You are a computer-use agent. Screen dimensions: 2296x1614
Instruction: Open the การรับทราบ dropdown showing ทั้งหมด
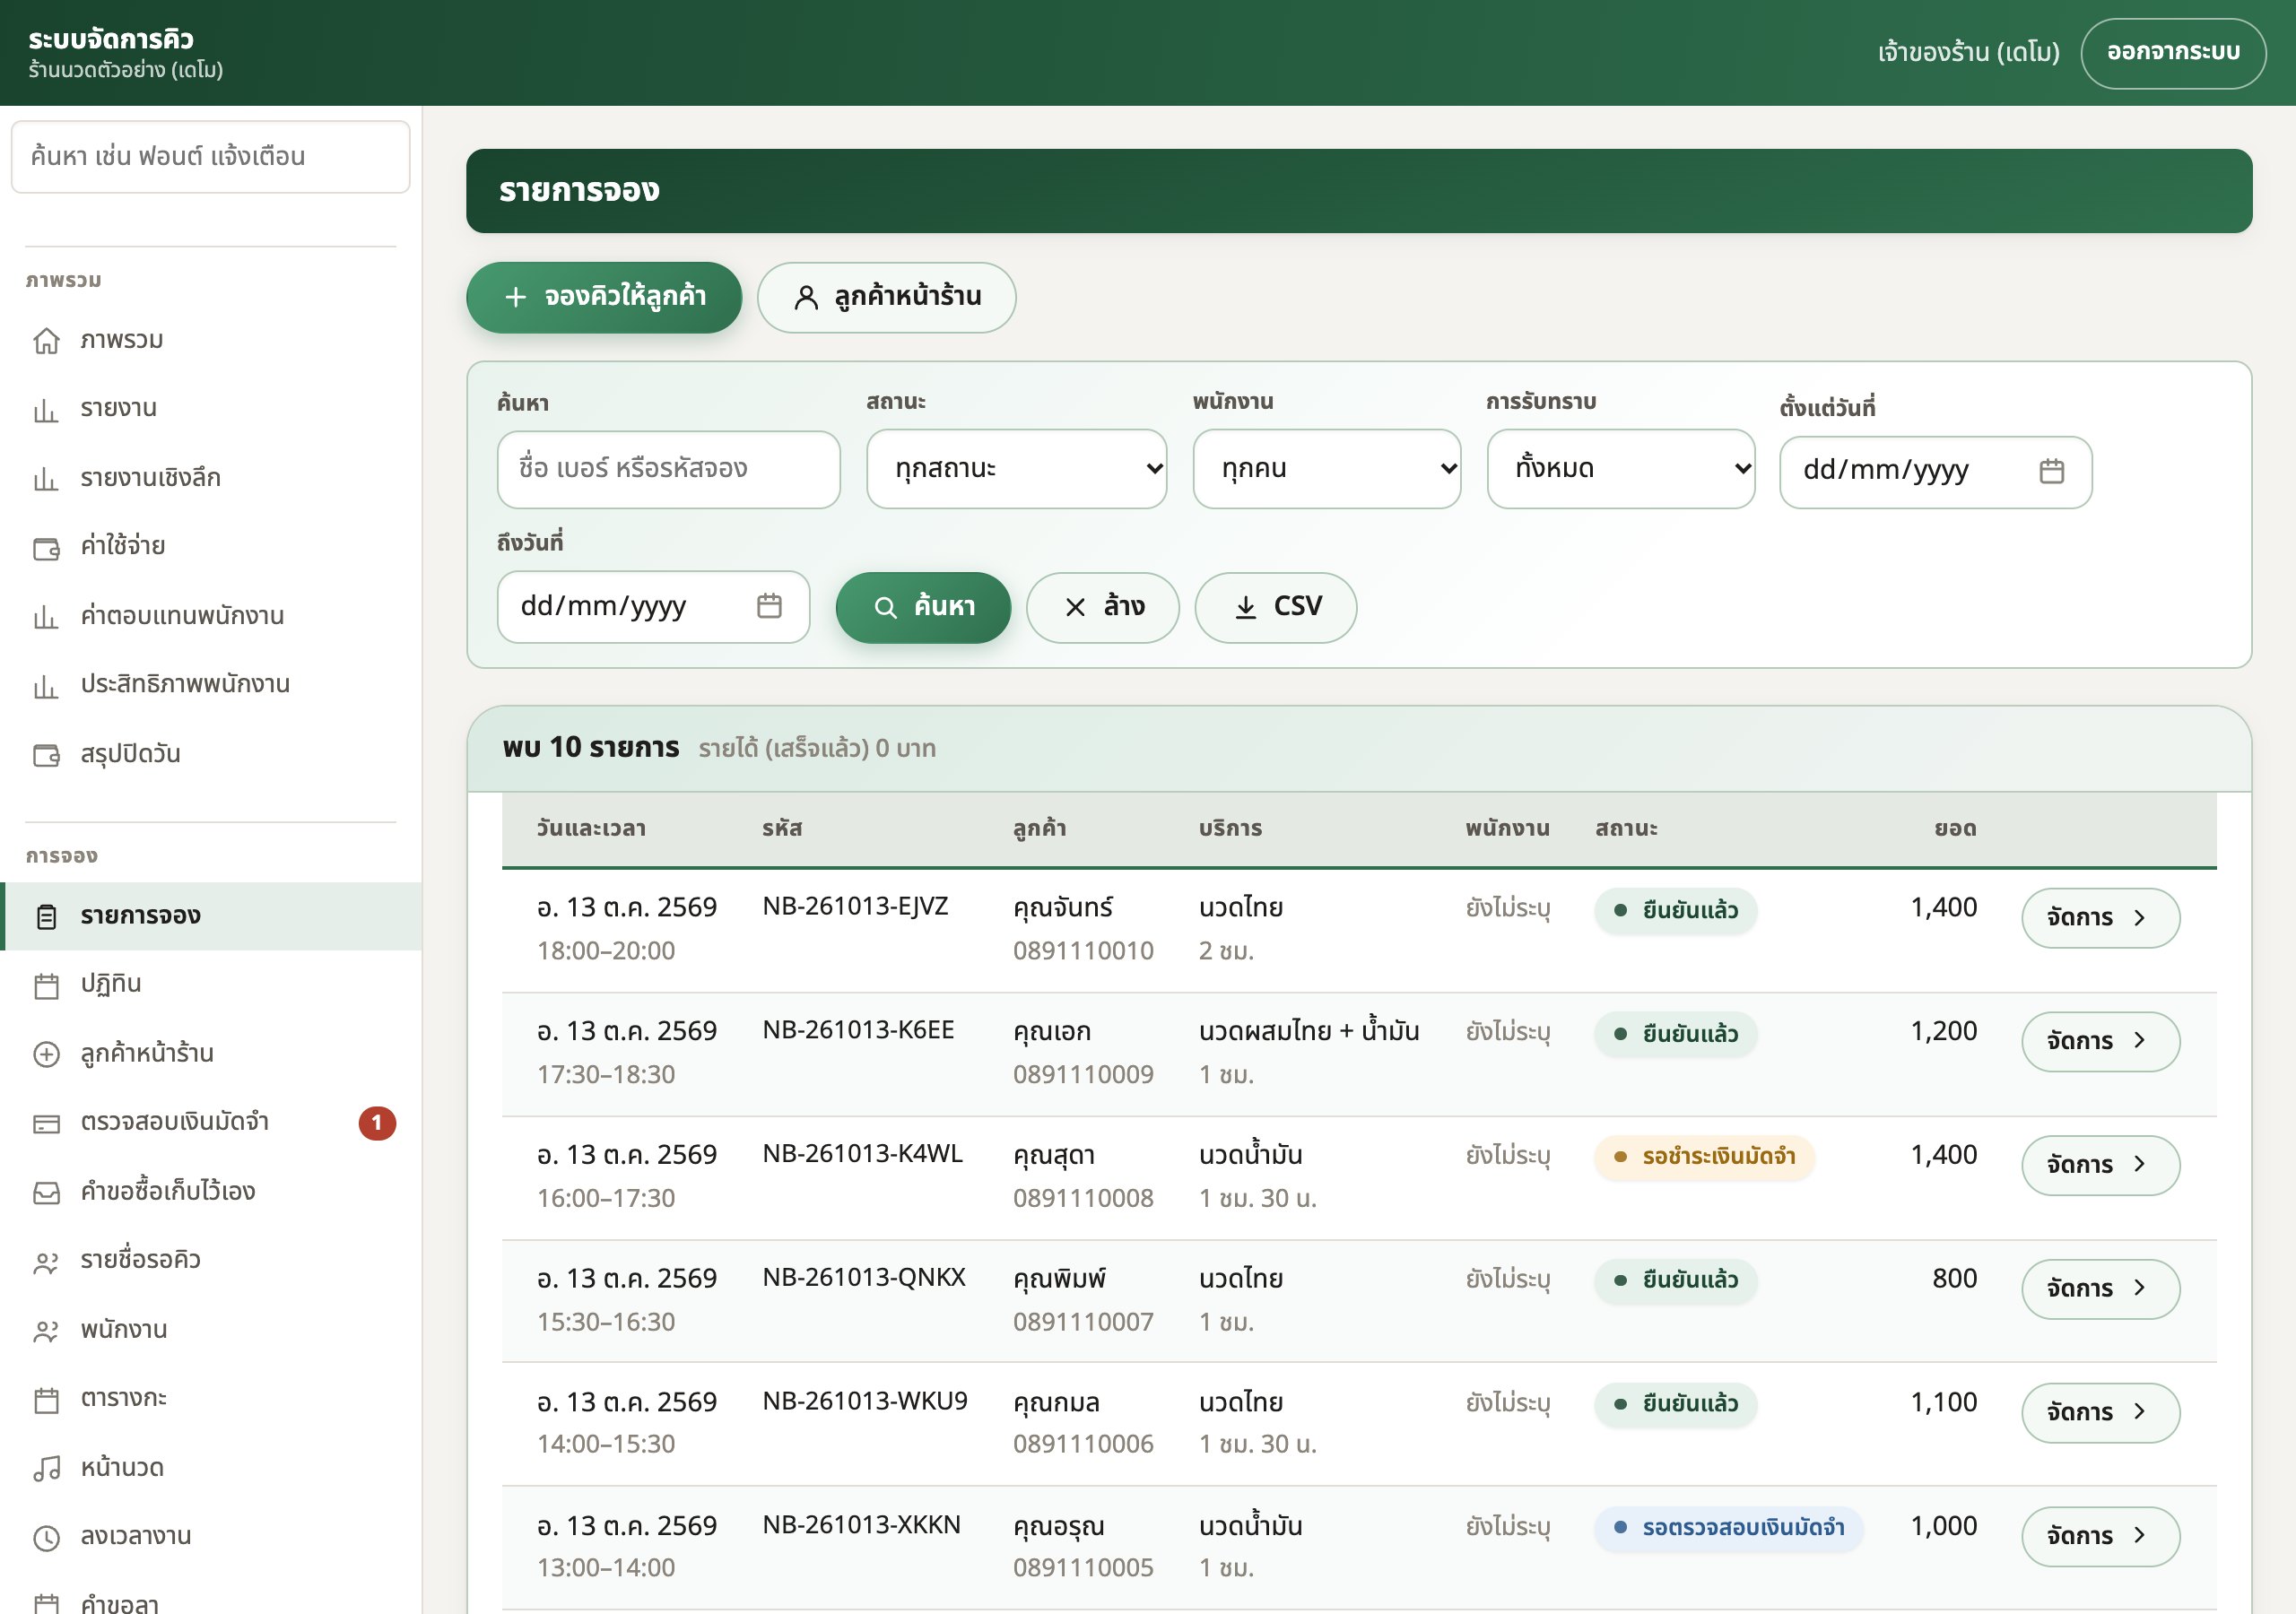point(1620,469)
